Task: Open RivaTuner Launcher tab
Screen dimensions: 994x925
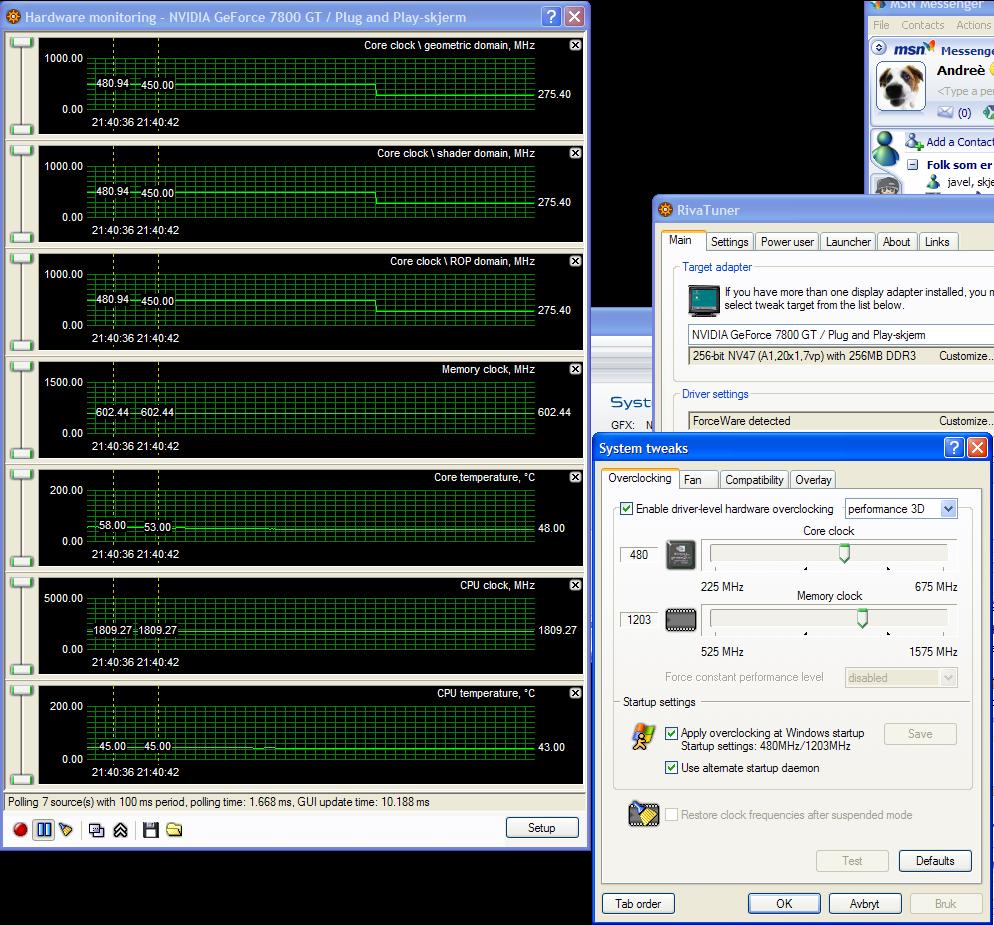Action: tap(848, 242)
